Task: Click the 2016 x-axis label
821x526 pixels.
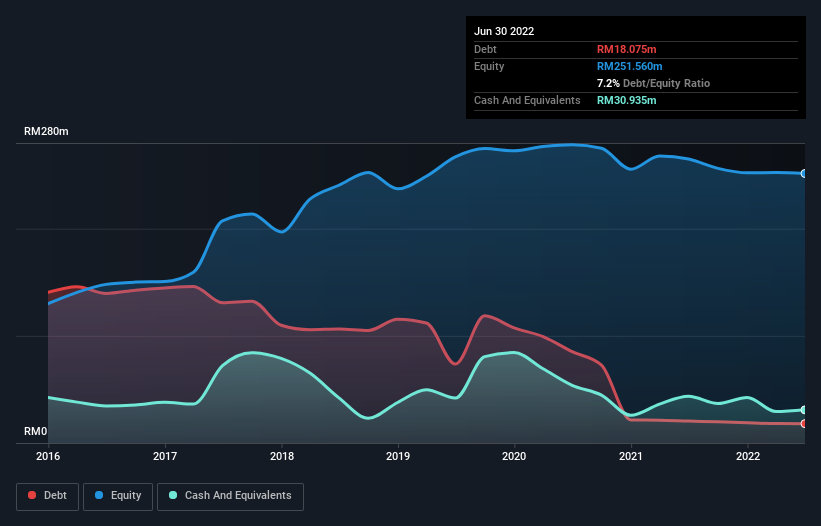Action: [48, 456]
